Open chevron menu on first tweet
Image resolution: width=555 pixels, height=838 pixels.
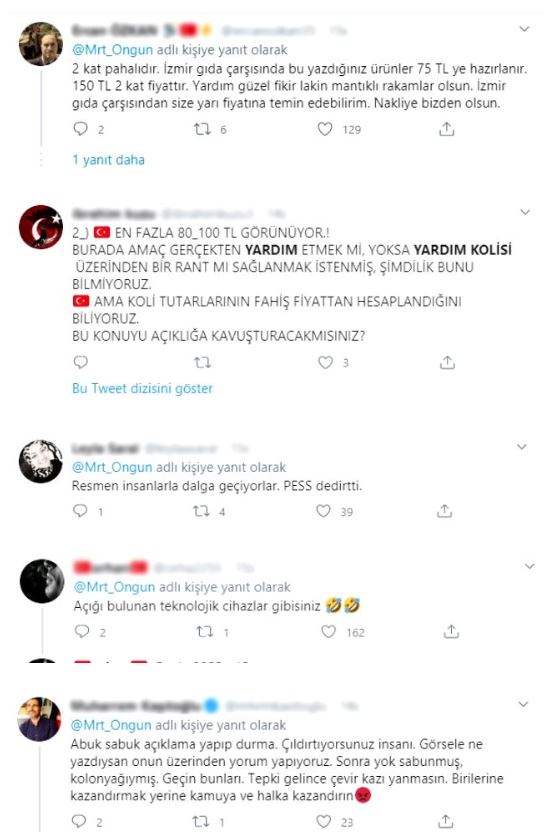coord(524,29)
